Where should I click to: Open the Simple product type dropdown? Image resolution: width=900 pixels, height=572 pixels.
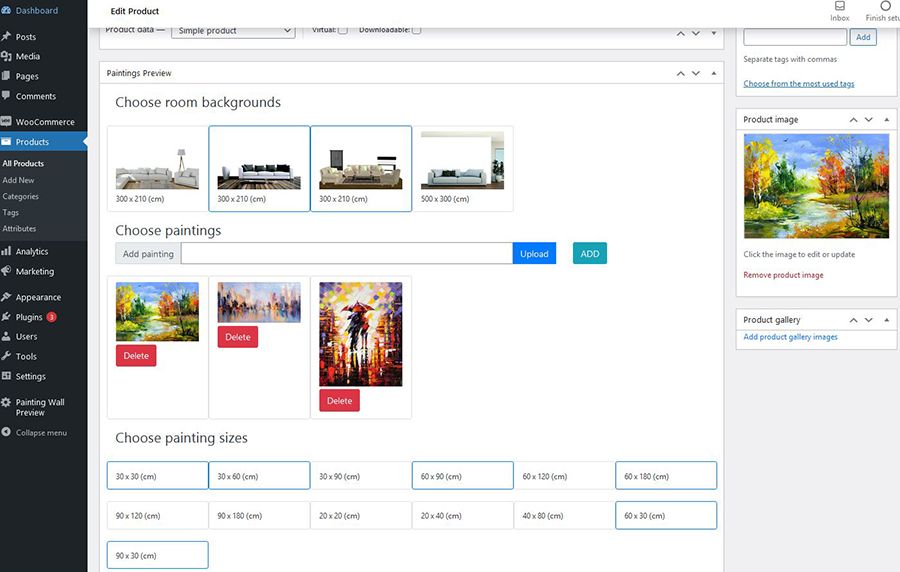coord(233,31)
